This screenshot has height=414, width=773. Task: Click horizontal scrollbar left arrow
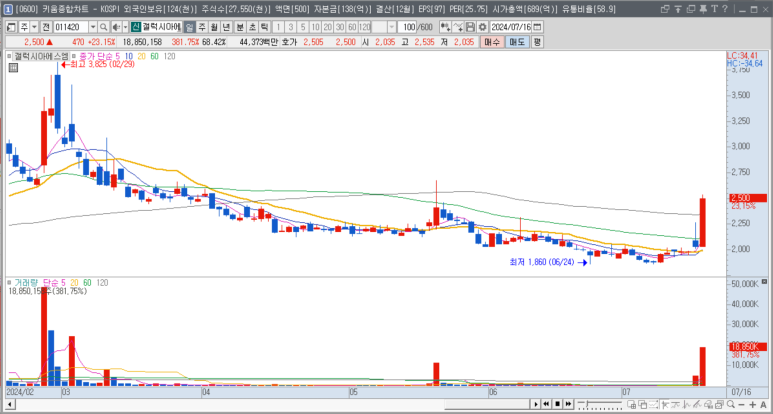point(8,404)
